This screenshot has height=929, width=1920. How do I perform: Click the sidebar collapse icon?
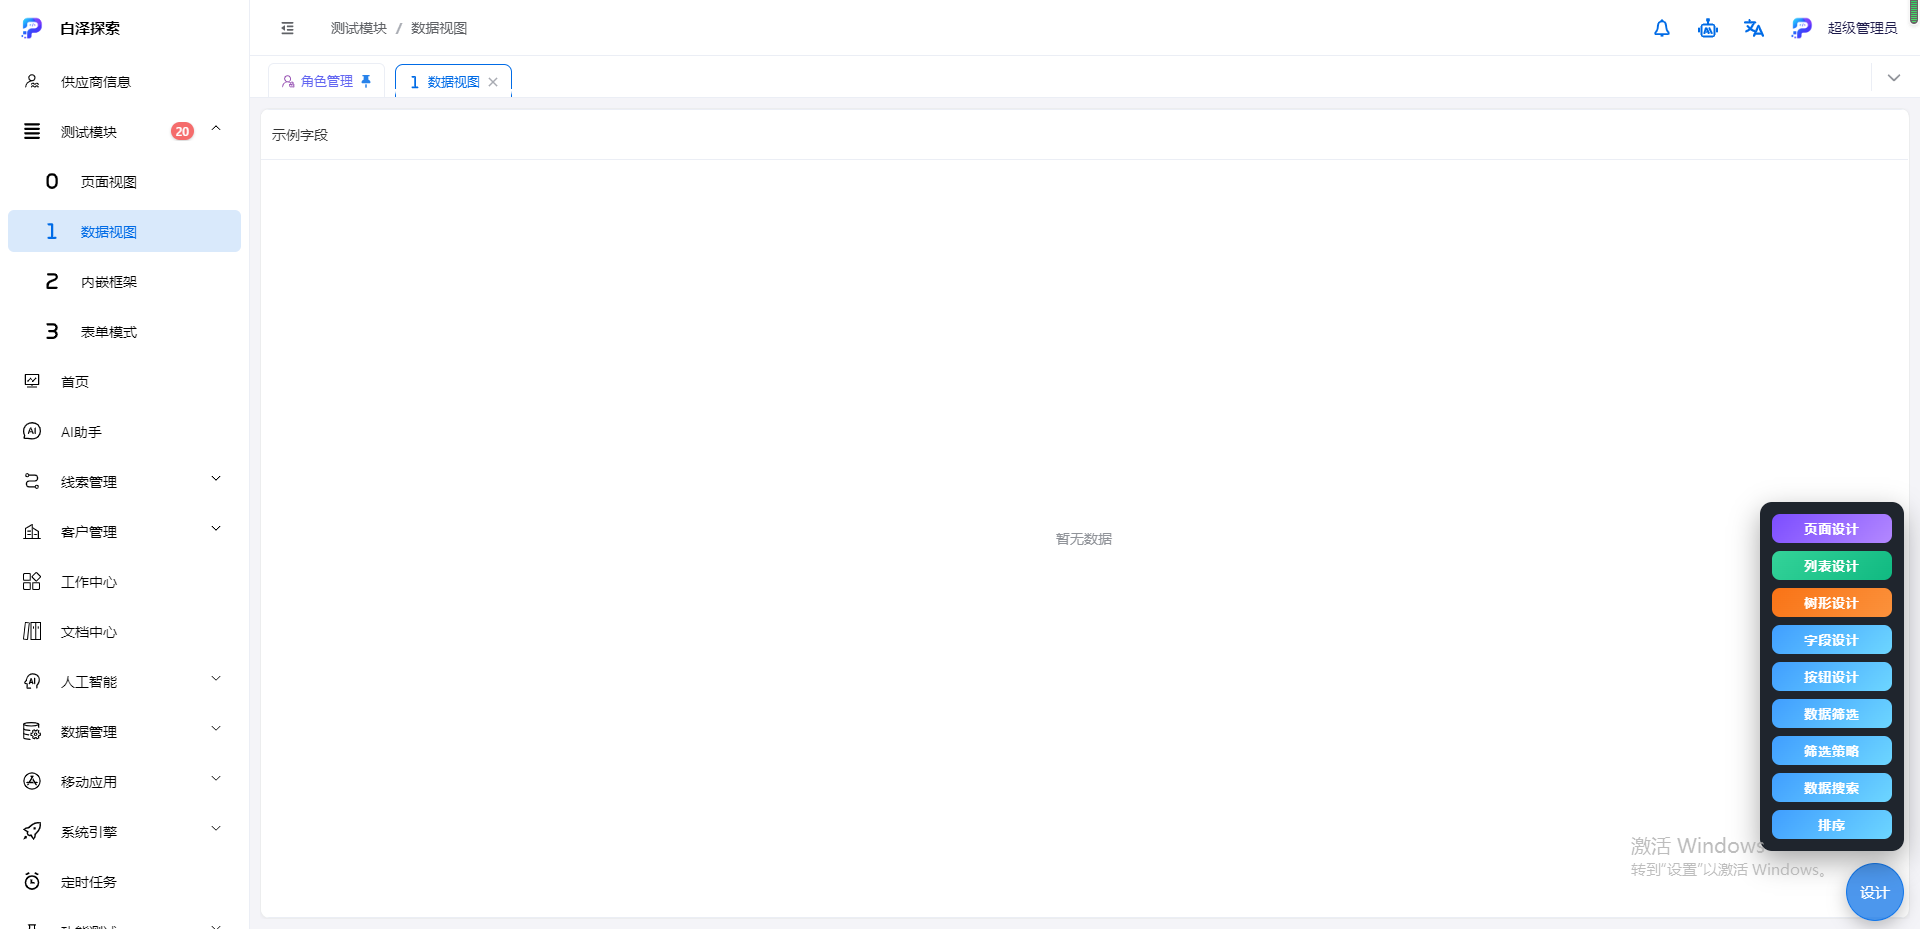[x=288, y=28]
